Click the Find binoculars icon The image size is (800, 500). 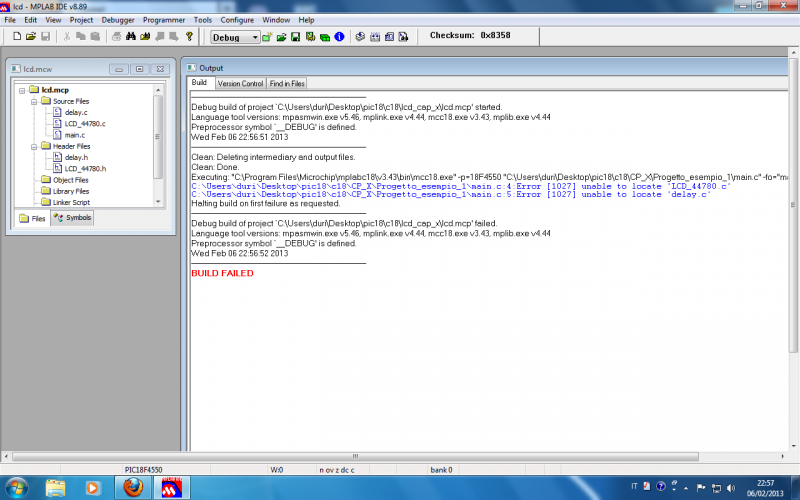tap(131, 36)
